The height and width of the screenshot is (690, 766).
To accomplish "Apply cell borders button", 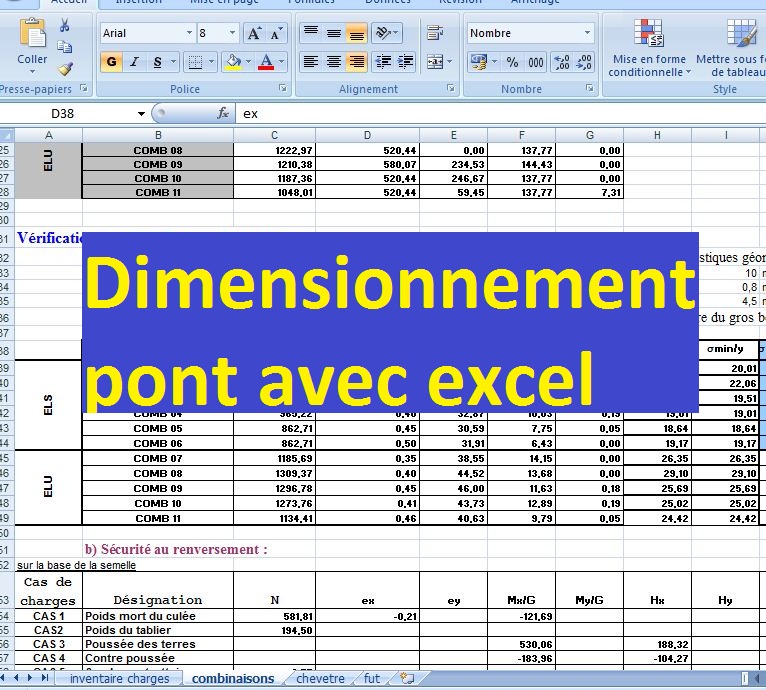I will tap(195, 62).
